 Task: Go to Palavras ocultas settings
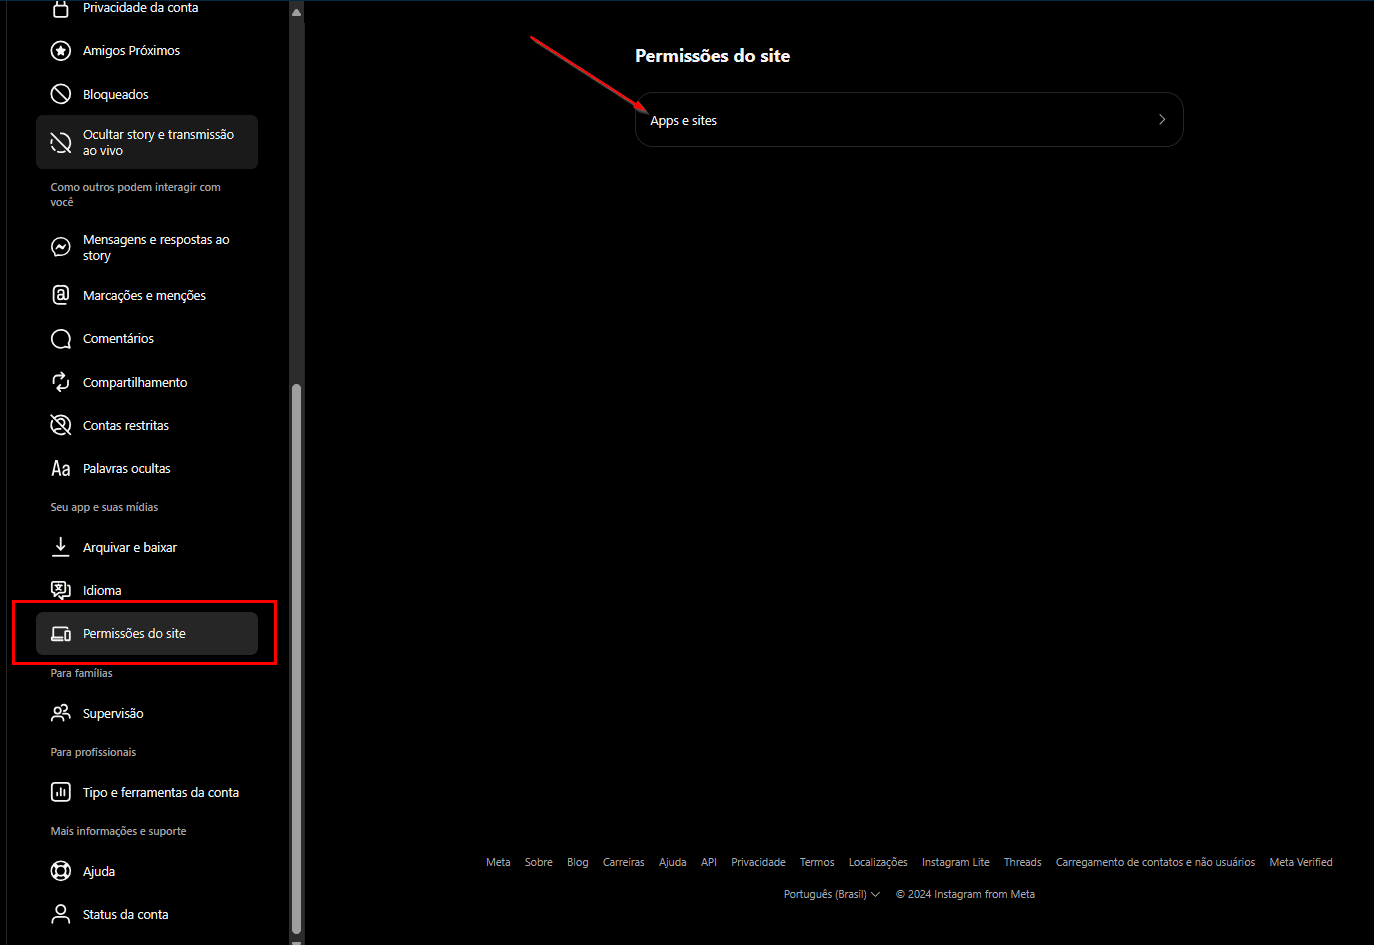tap(127, 469)
